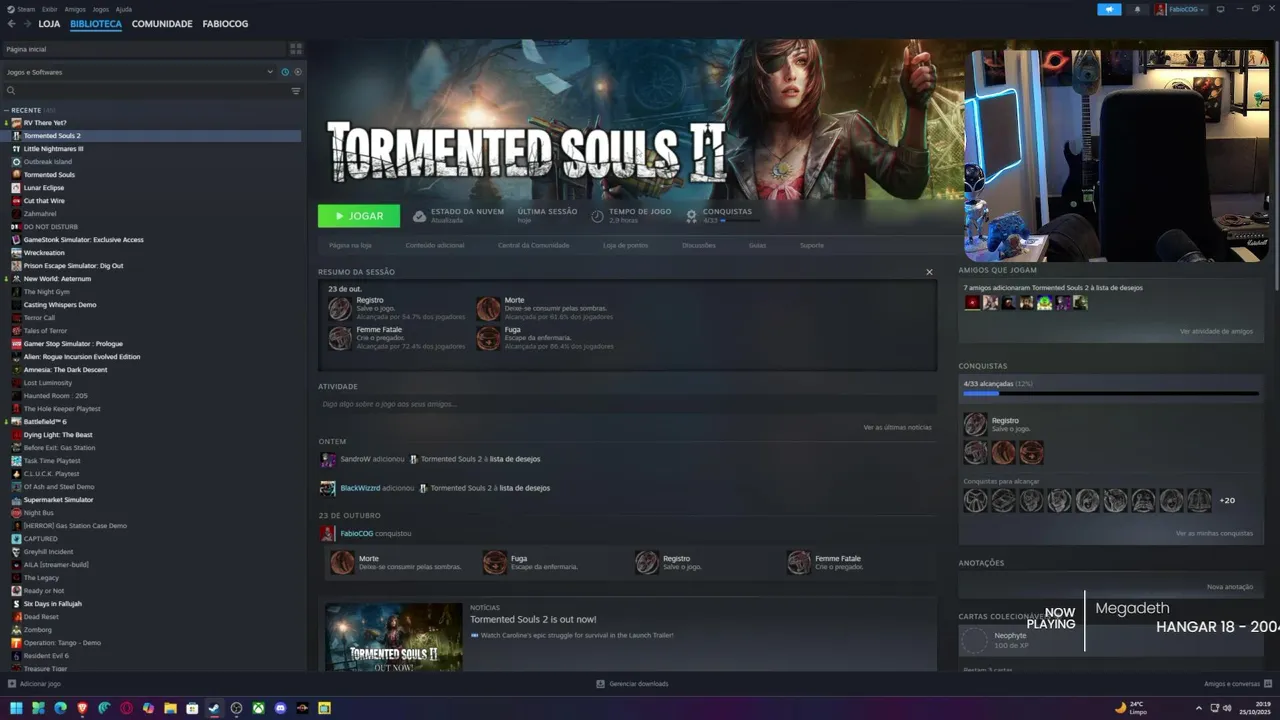Click the Morte achievement icon in session summary
The height and width of the screenshot is (720, 1280).
pos(488,308)
